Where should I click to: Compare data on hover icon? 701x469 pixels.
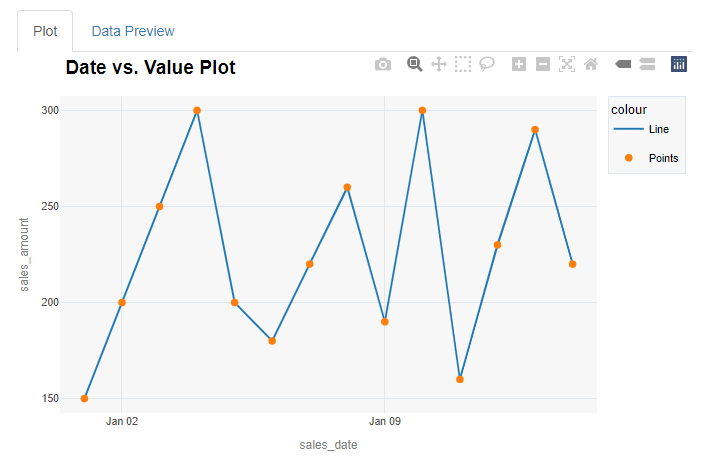[x=647, y=64]
